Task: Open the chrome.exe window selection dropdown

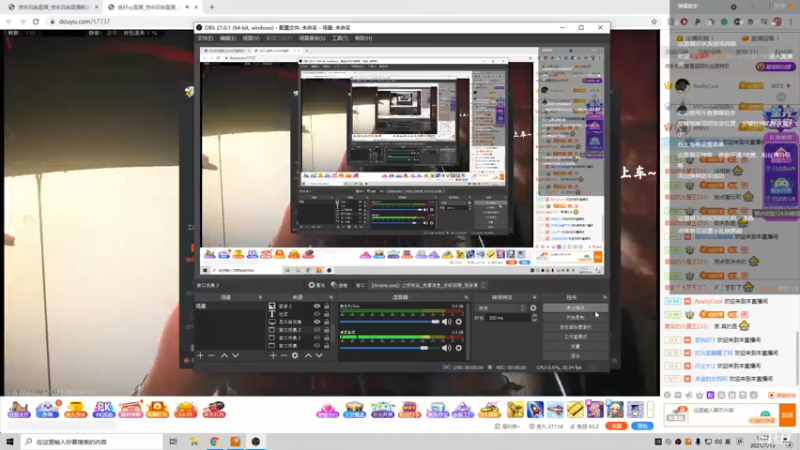Action: click(428, 285)
